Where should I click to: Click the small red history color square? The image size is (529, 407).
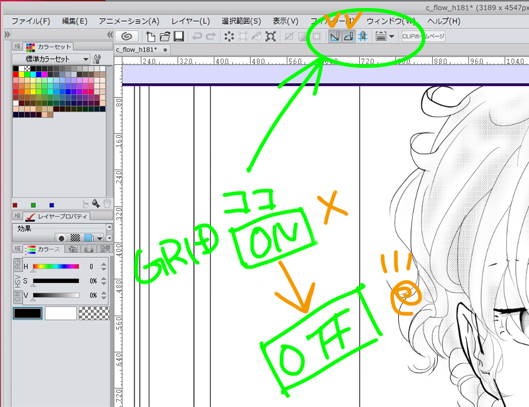tap(15, 205)
